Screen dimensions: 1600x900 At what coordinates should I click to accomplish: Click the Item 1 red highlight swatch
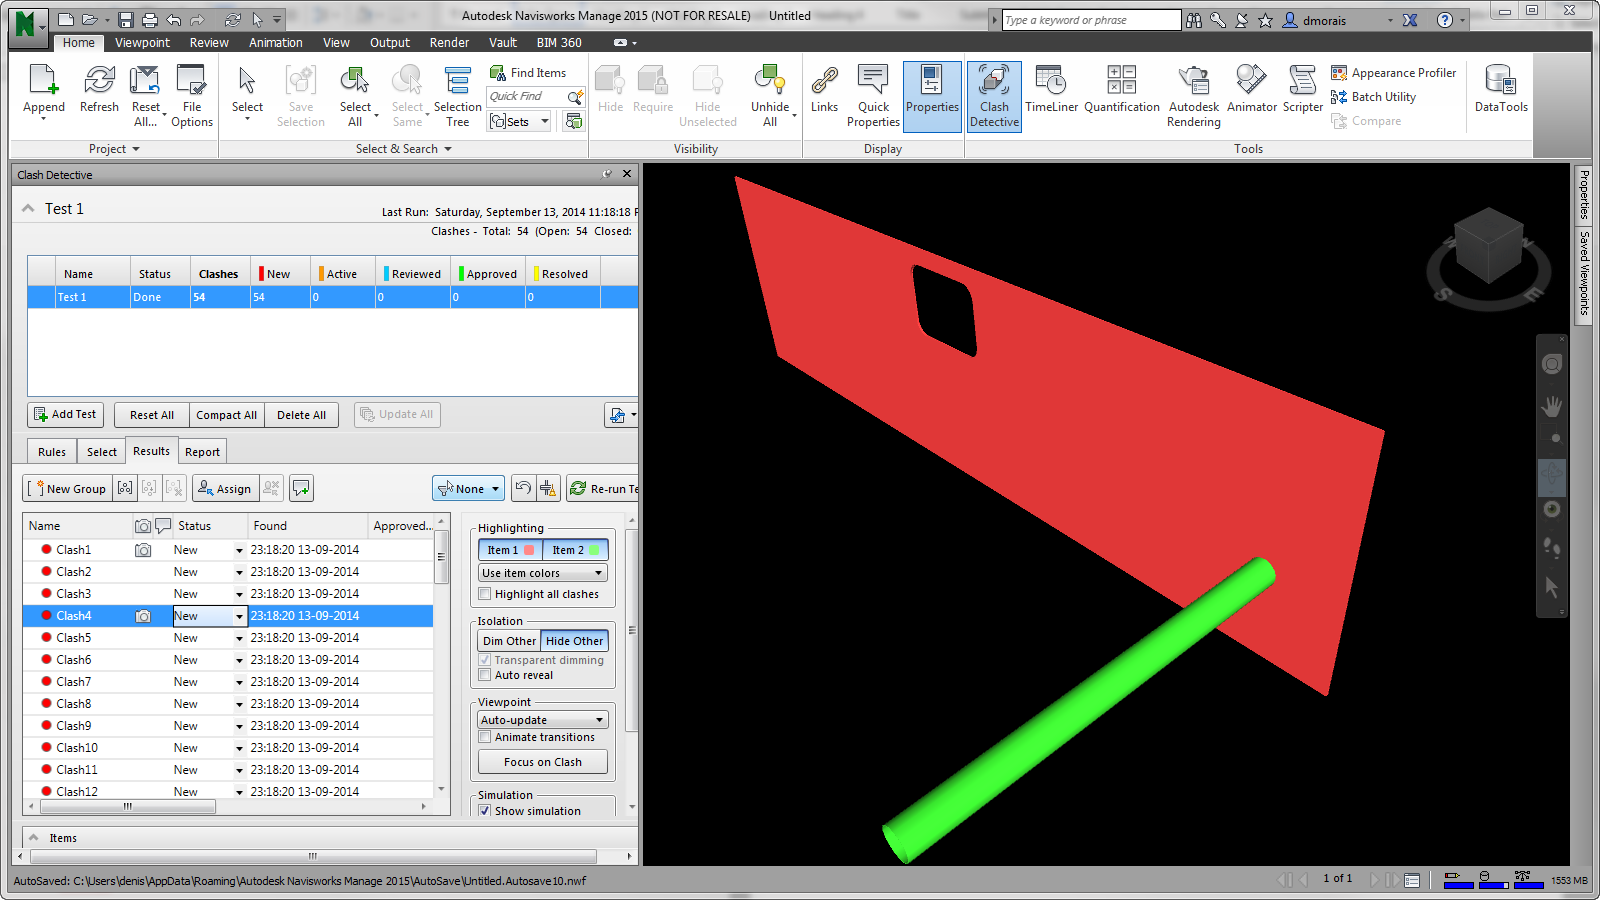click(529, 550)
